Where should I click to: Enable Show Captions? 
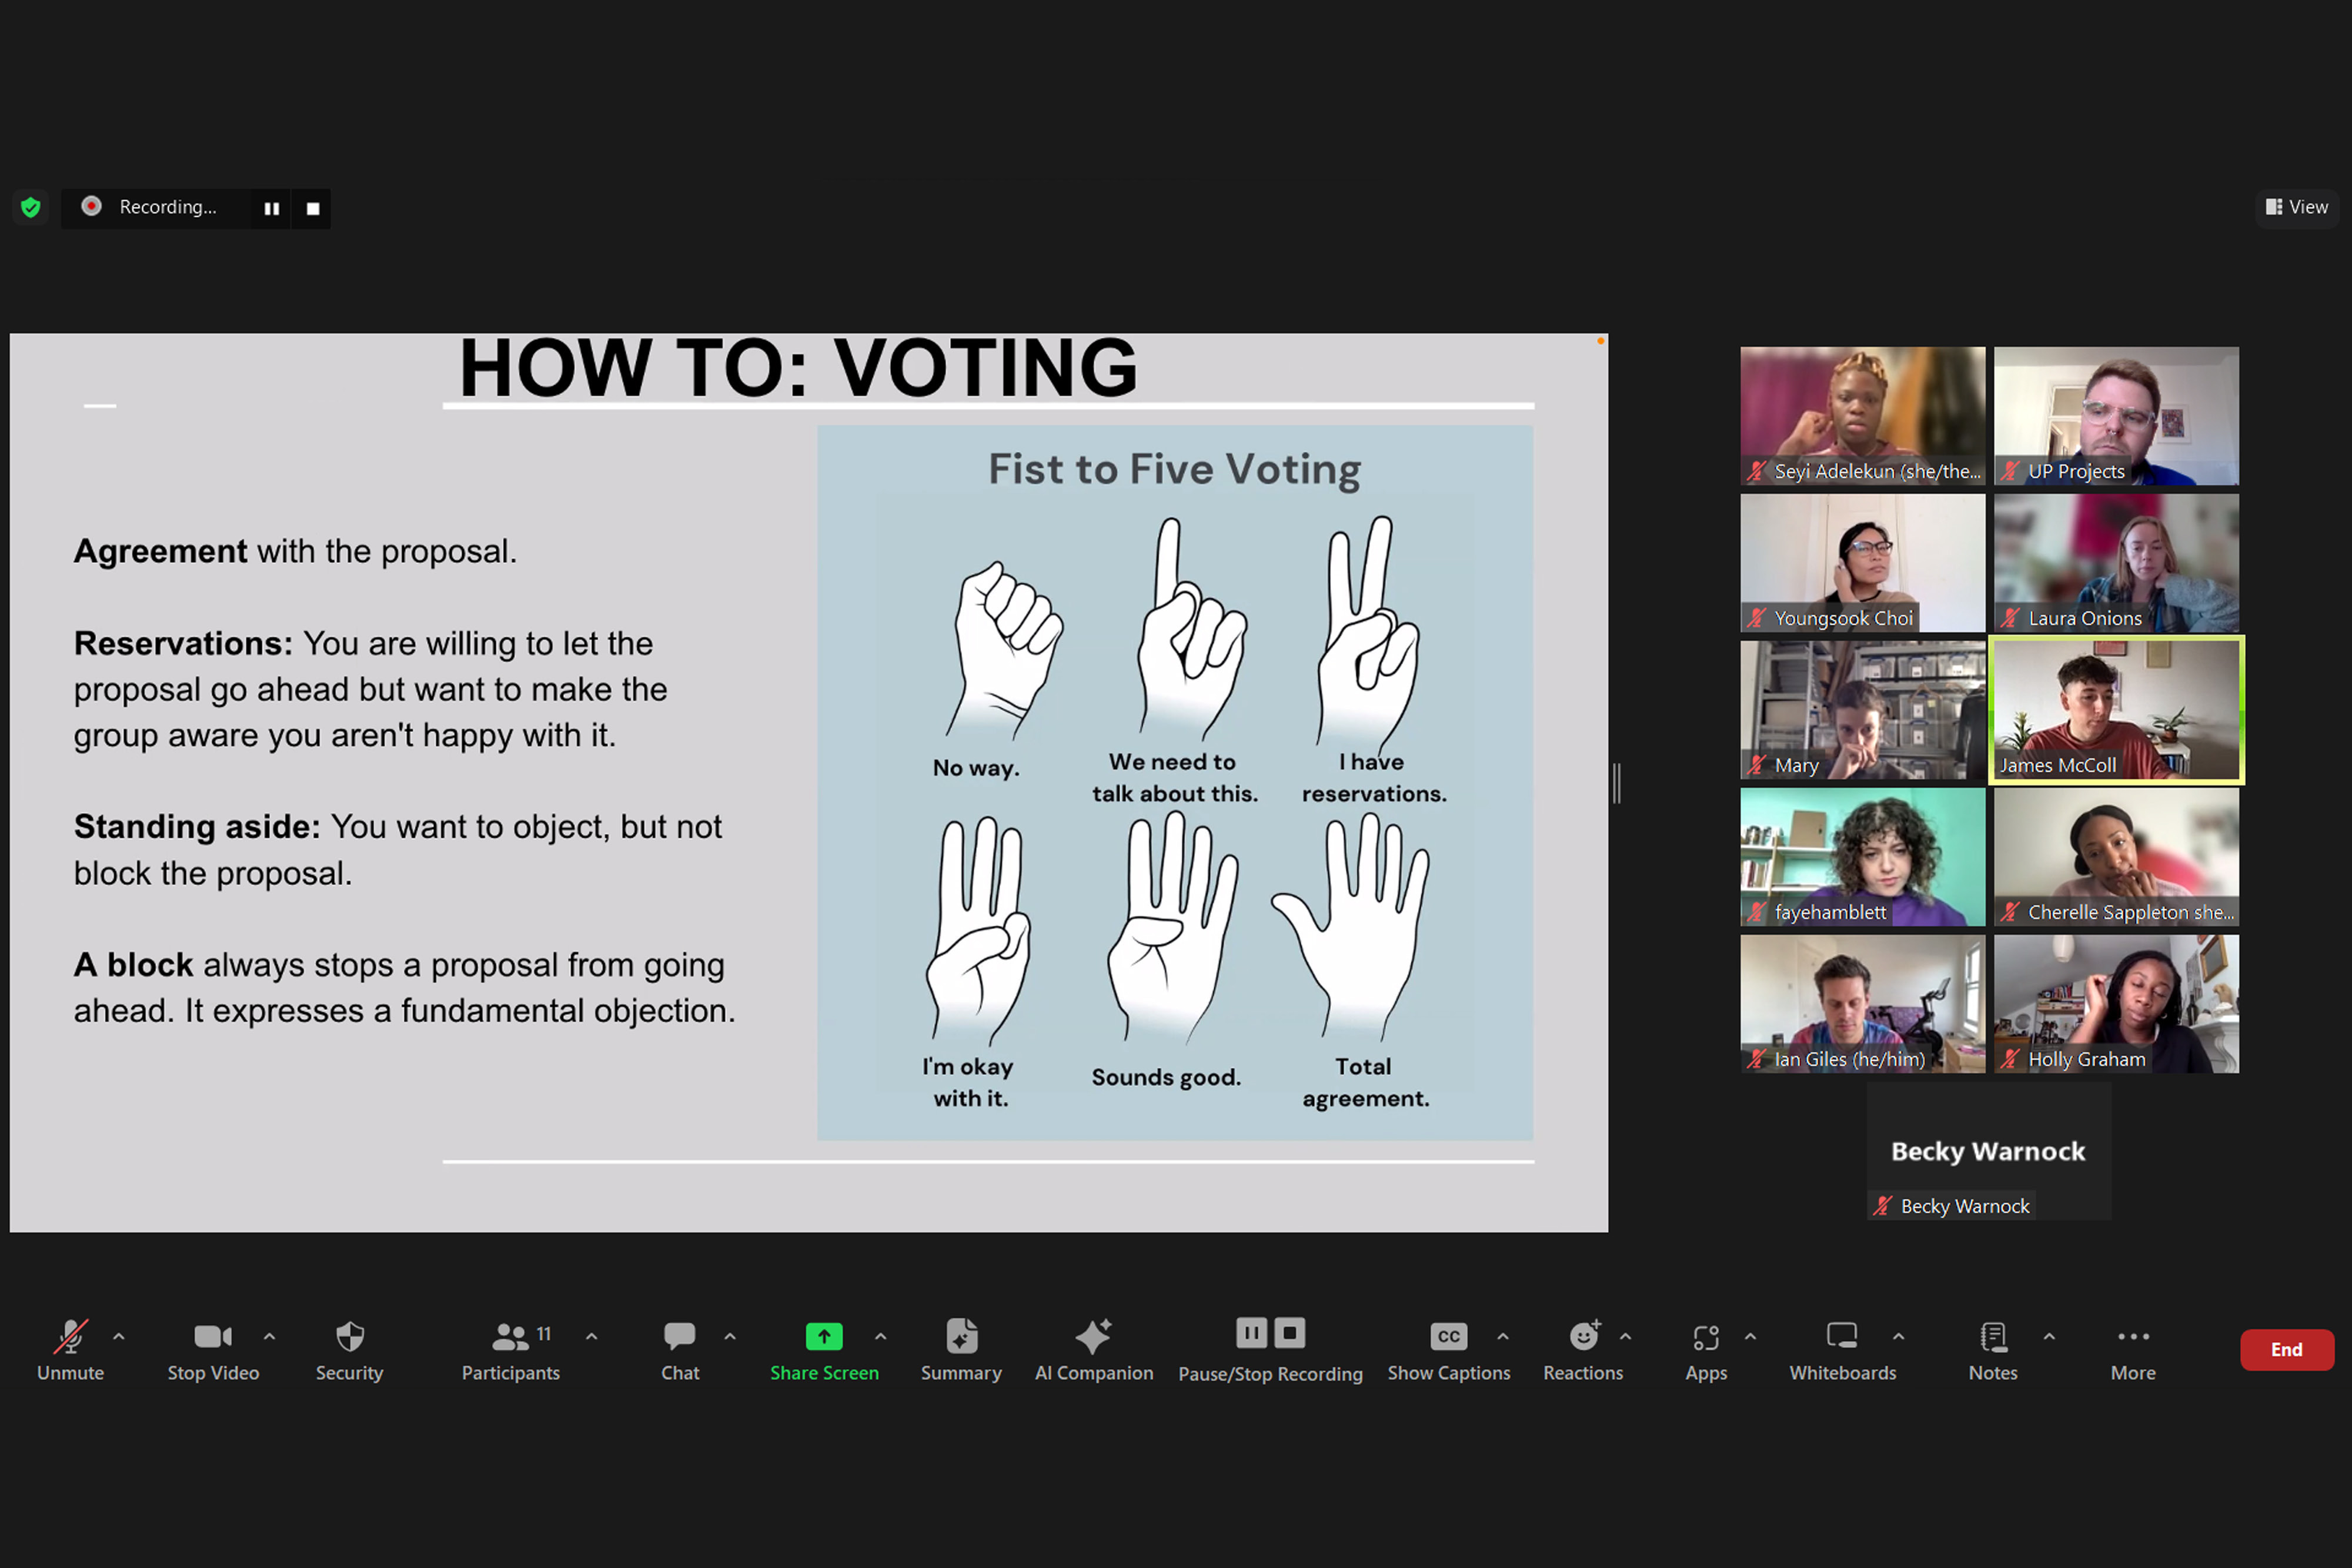coord(1448,1337)
